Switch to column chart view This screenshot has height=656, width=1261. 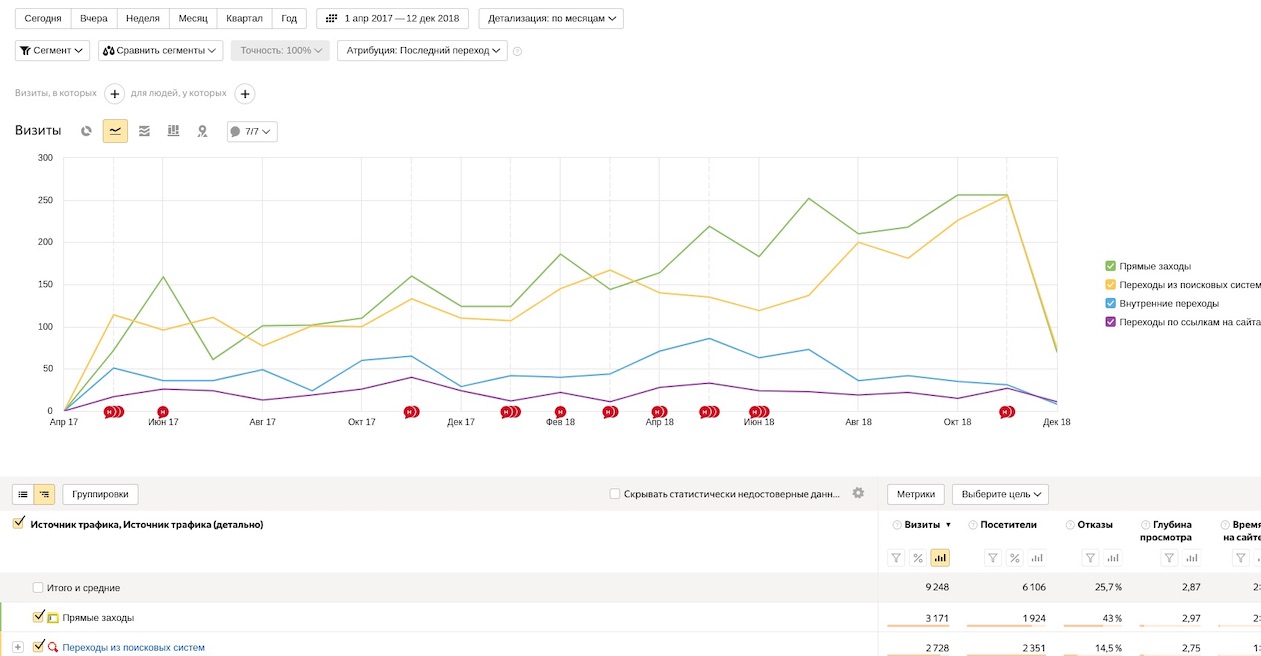click(173, 131)
